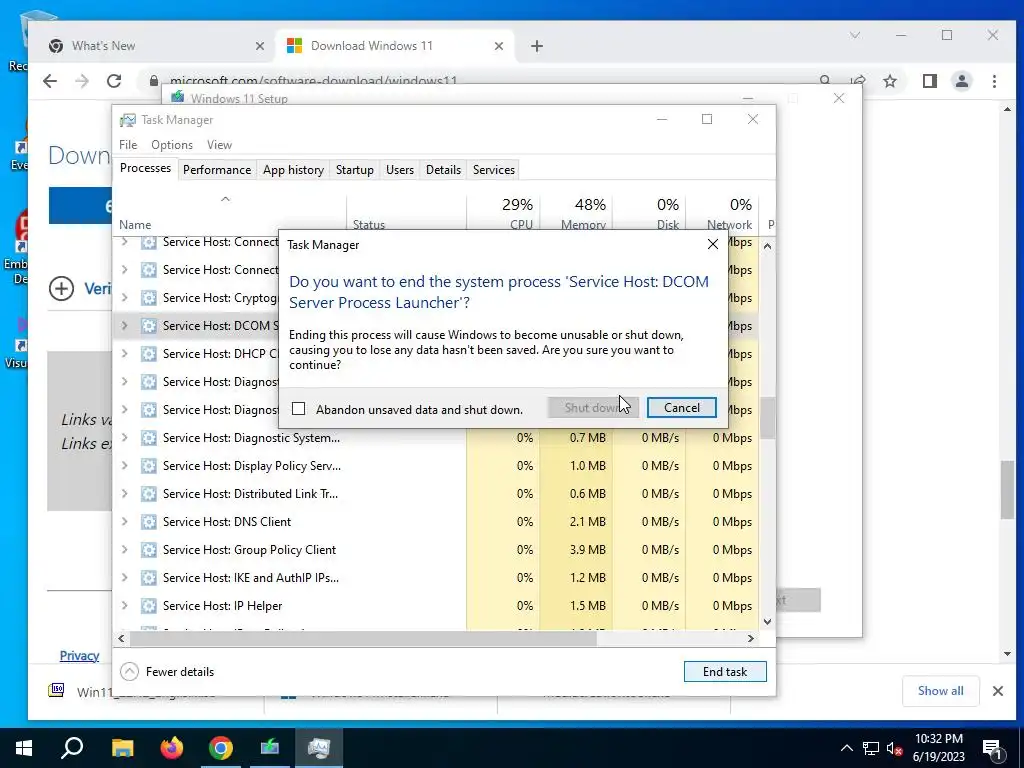
Task: Close the Task Manager confirmation dialog
Action: 712,244
